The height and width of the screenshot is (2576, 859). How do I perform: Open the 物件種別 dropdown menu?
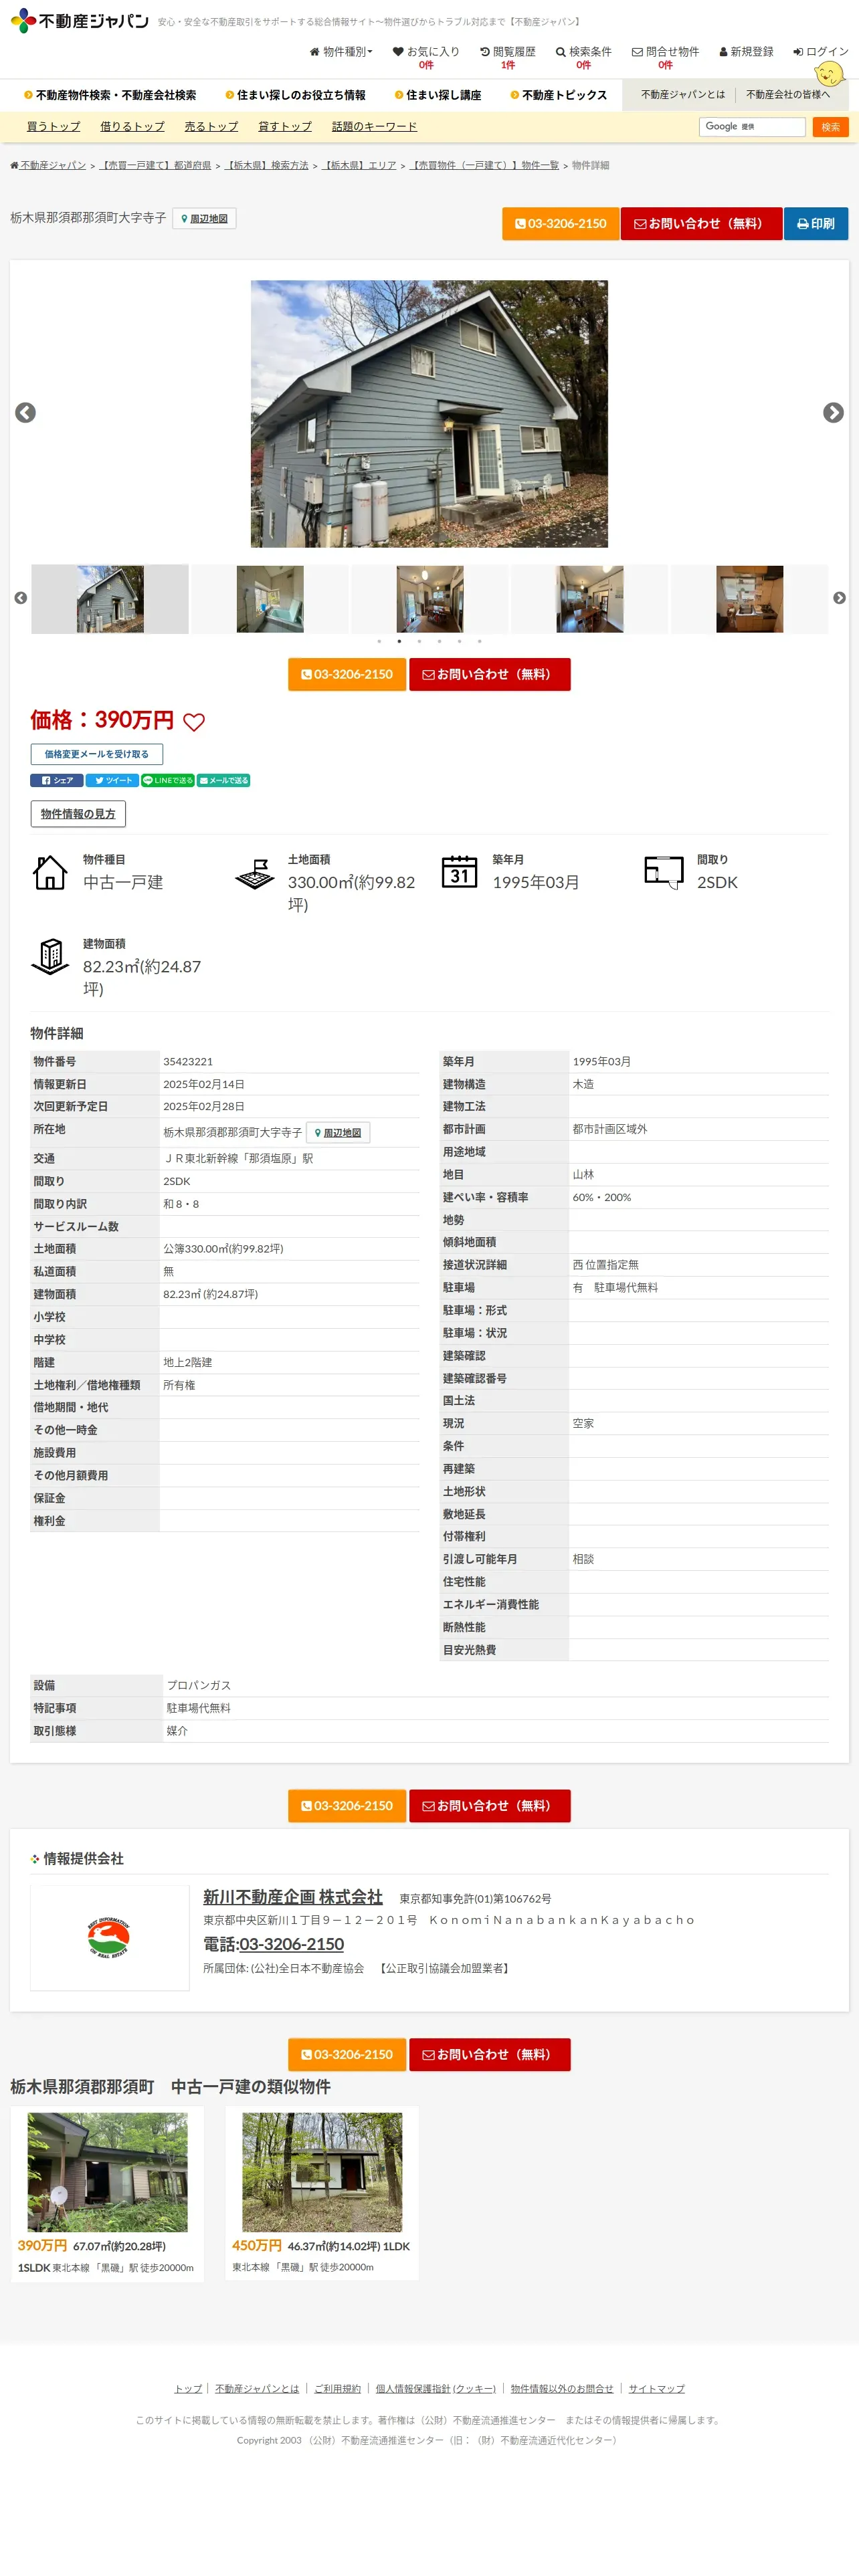point(341,52)
